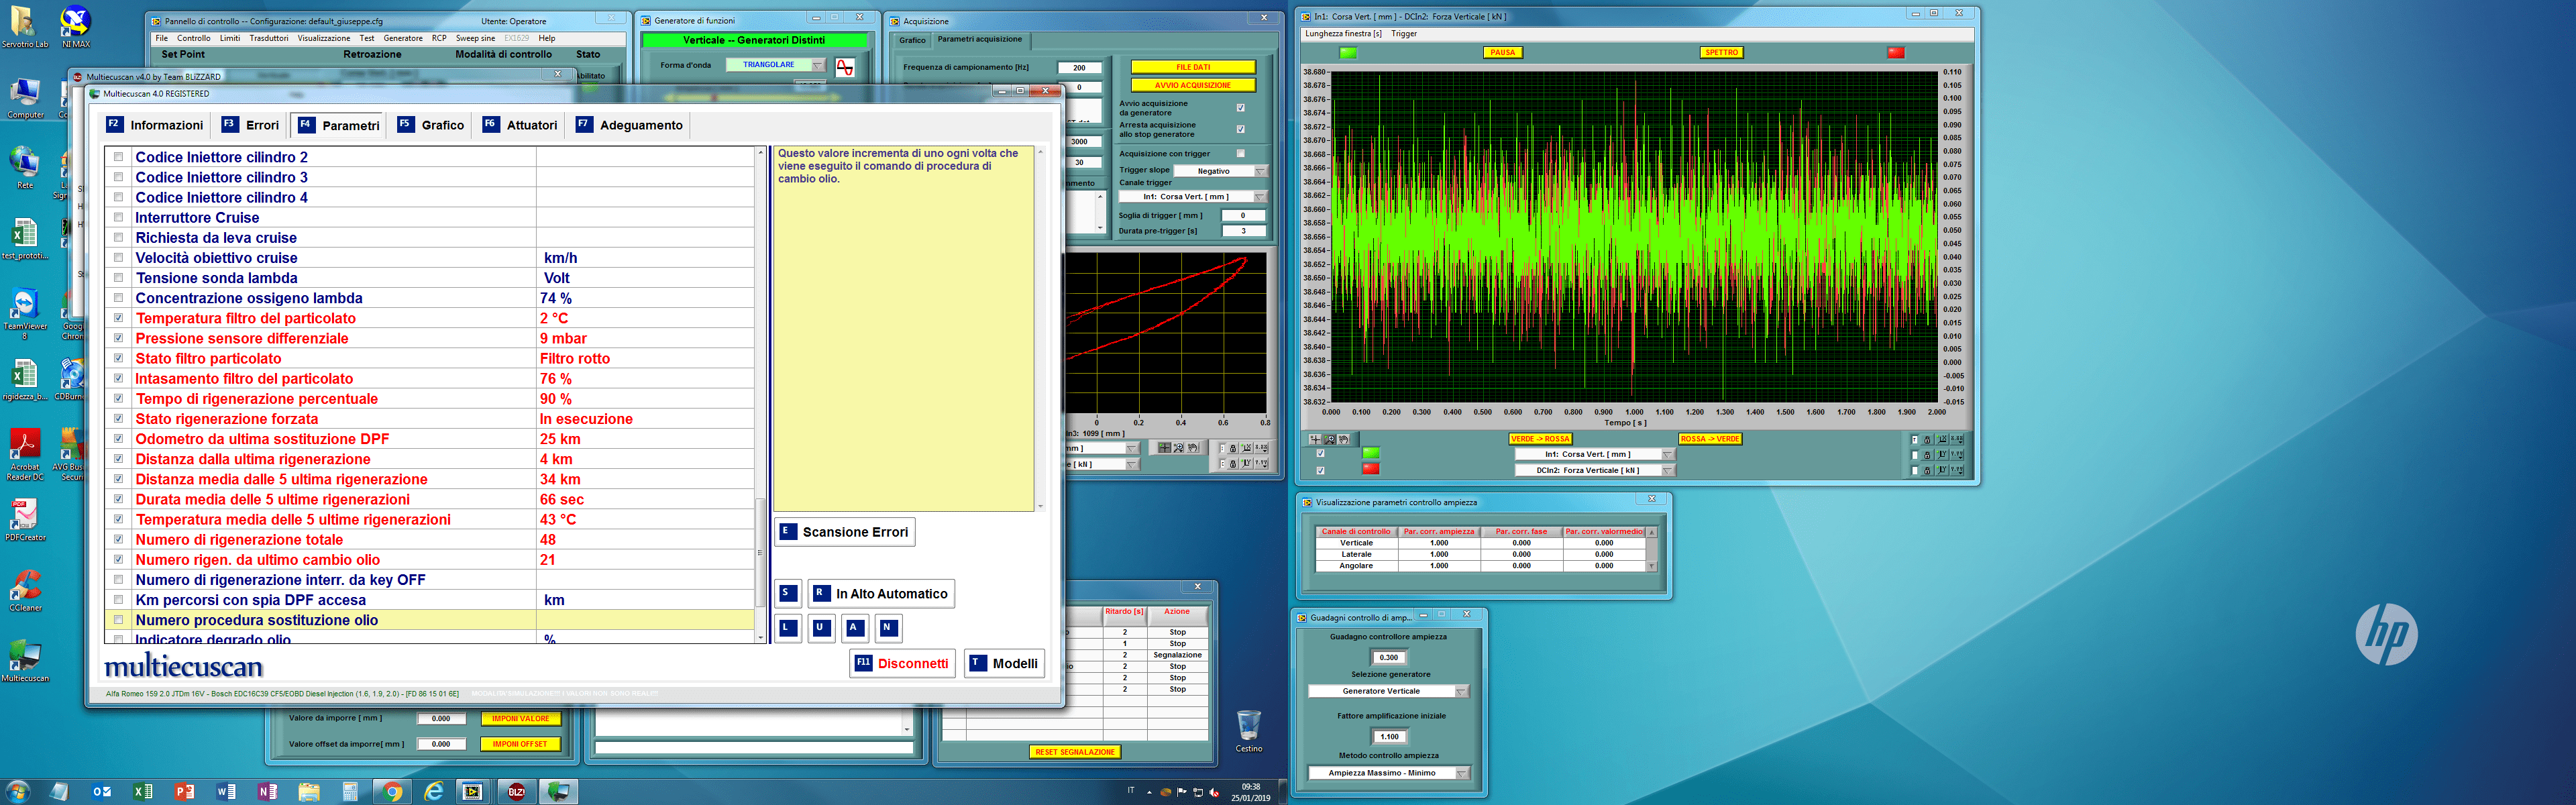Click the Fattore amplificazione iniziale input field
Screen dimensions: 2576x805
tap(1389, 737)
